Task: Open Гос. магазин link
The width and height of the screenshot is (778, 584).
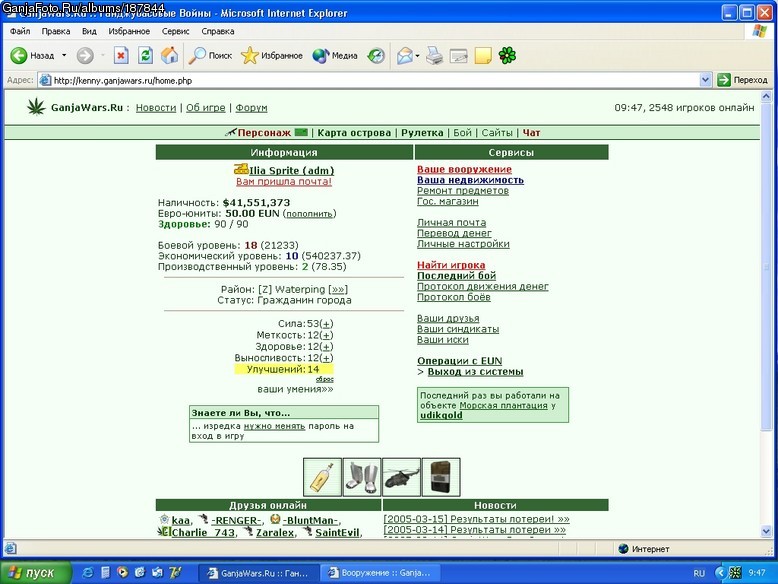Action: coord(448,201)
